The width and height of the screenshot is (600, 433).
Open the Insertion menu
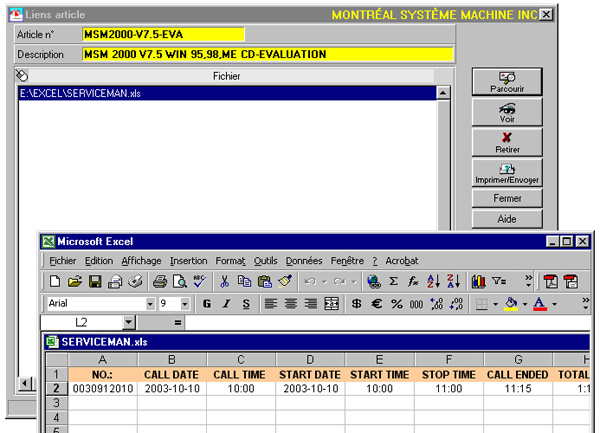(188, 261)
